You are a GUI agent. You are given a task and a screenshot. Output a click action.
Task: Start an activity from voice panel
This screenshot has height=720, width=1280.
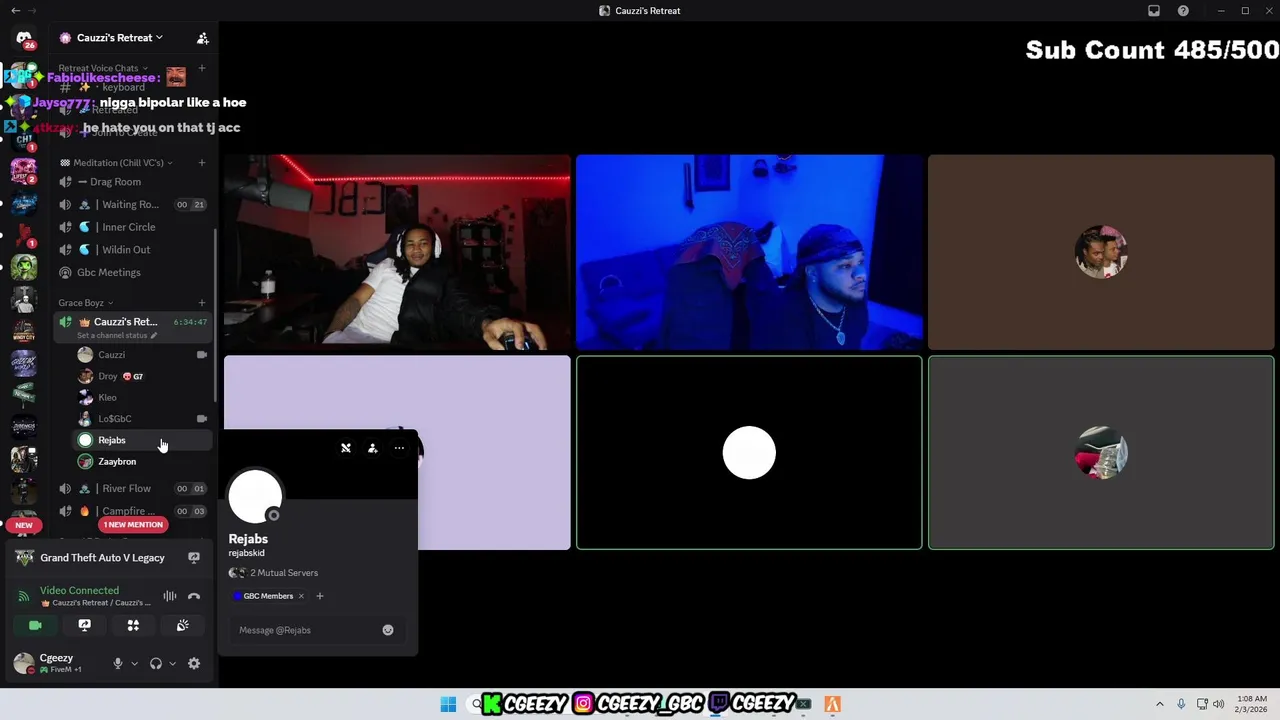point(133,625)
